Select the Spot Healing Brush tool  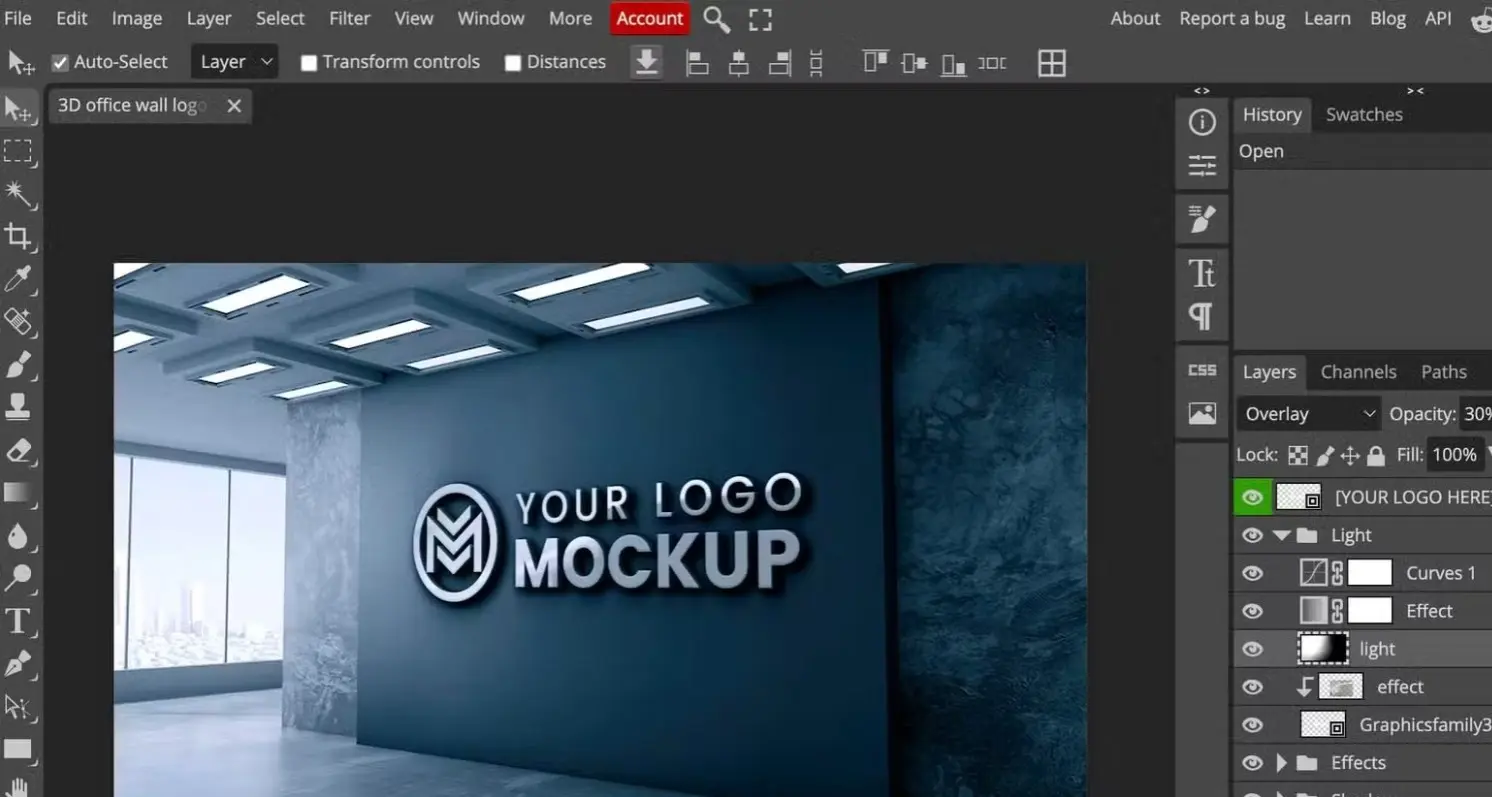[x=18, y=322]
